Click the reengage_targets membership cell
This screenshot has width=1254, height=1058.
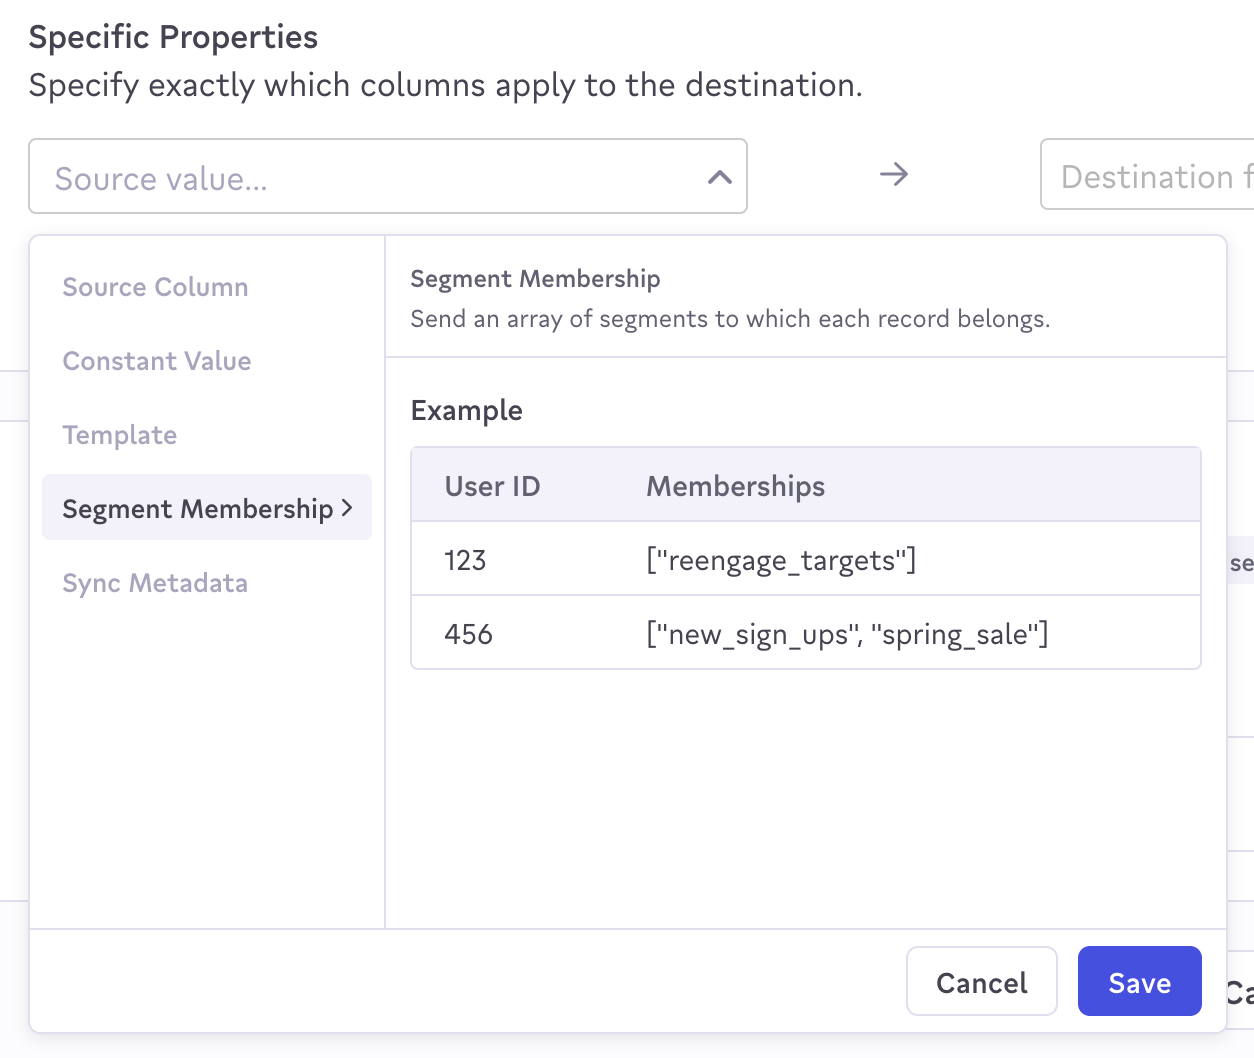point(781,560)
